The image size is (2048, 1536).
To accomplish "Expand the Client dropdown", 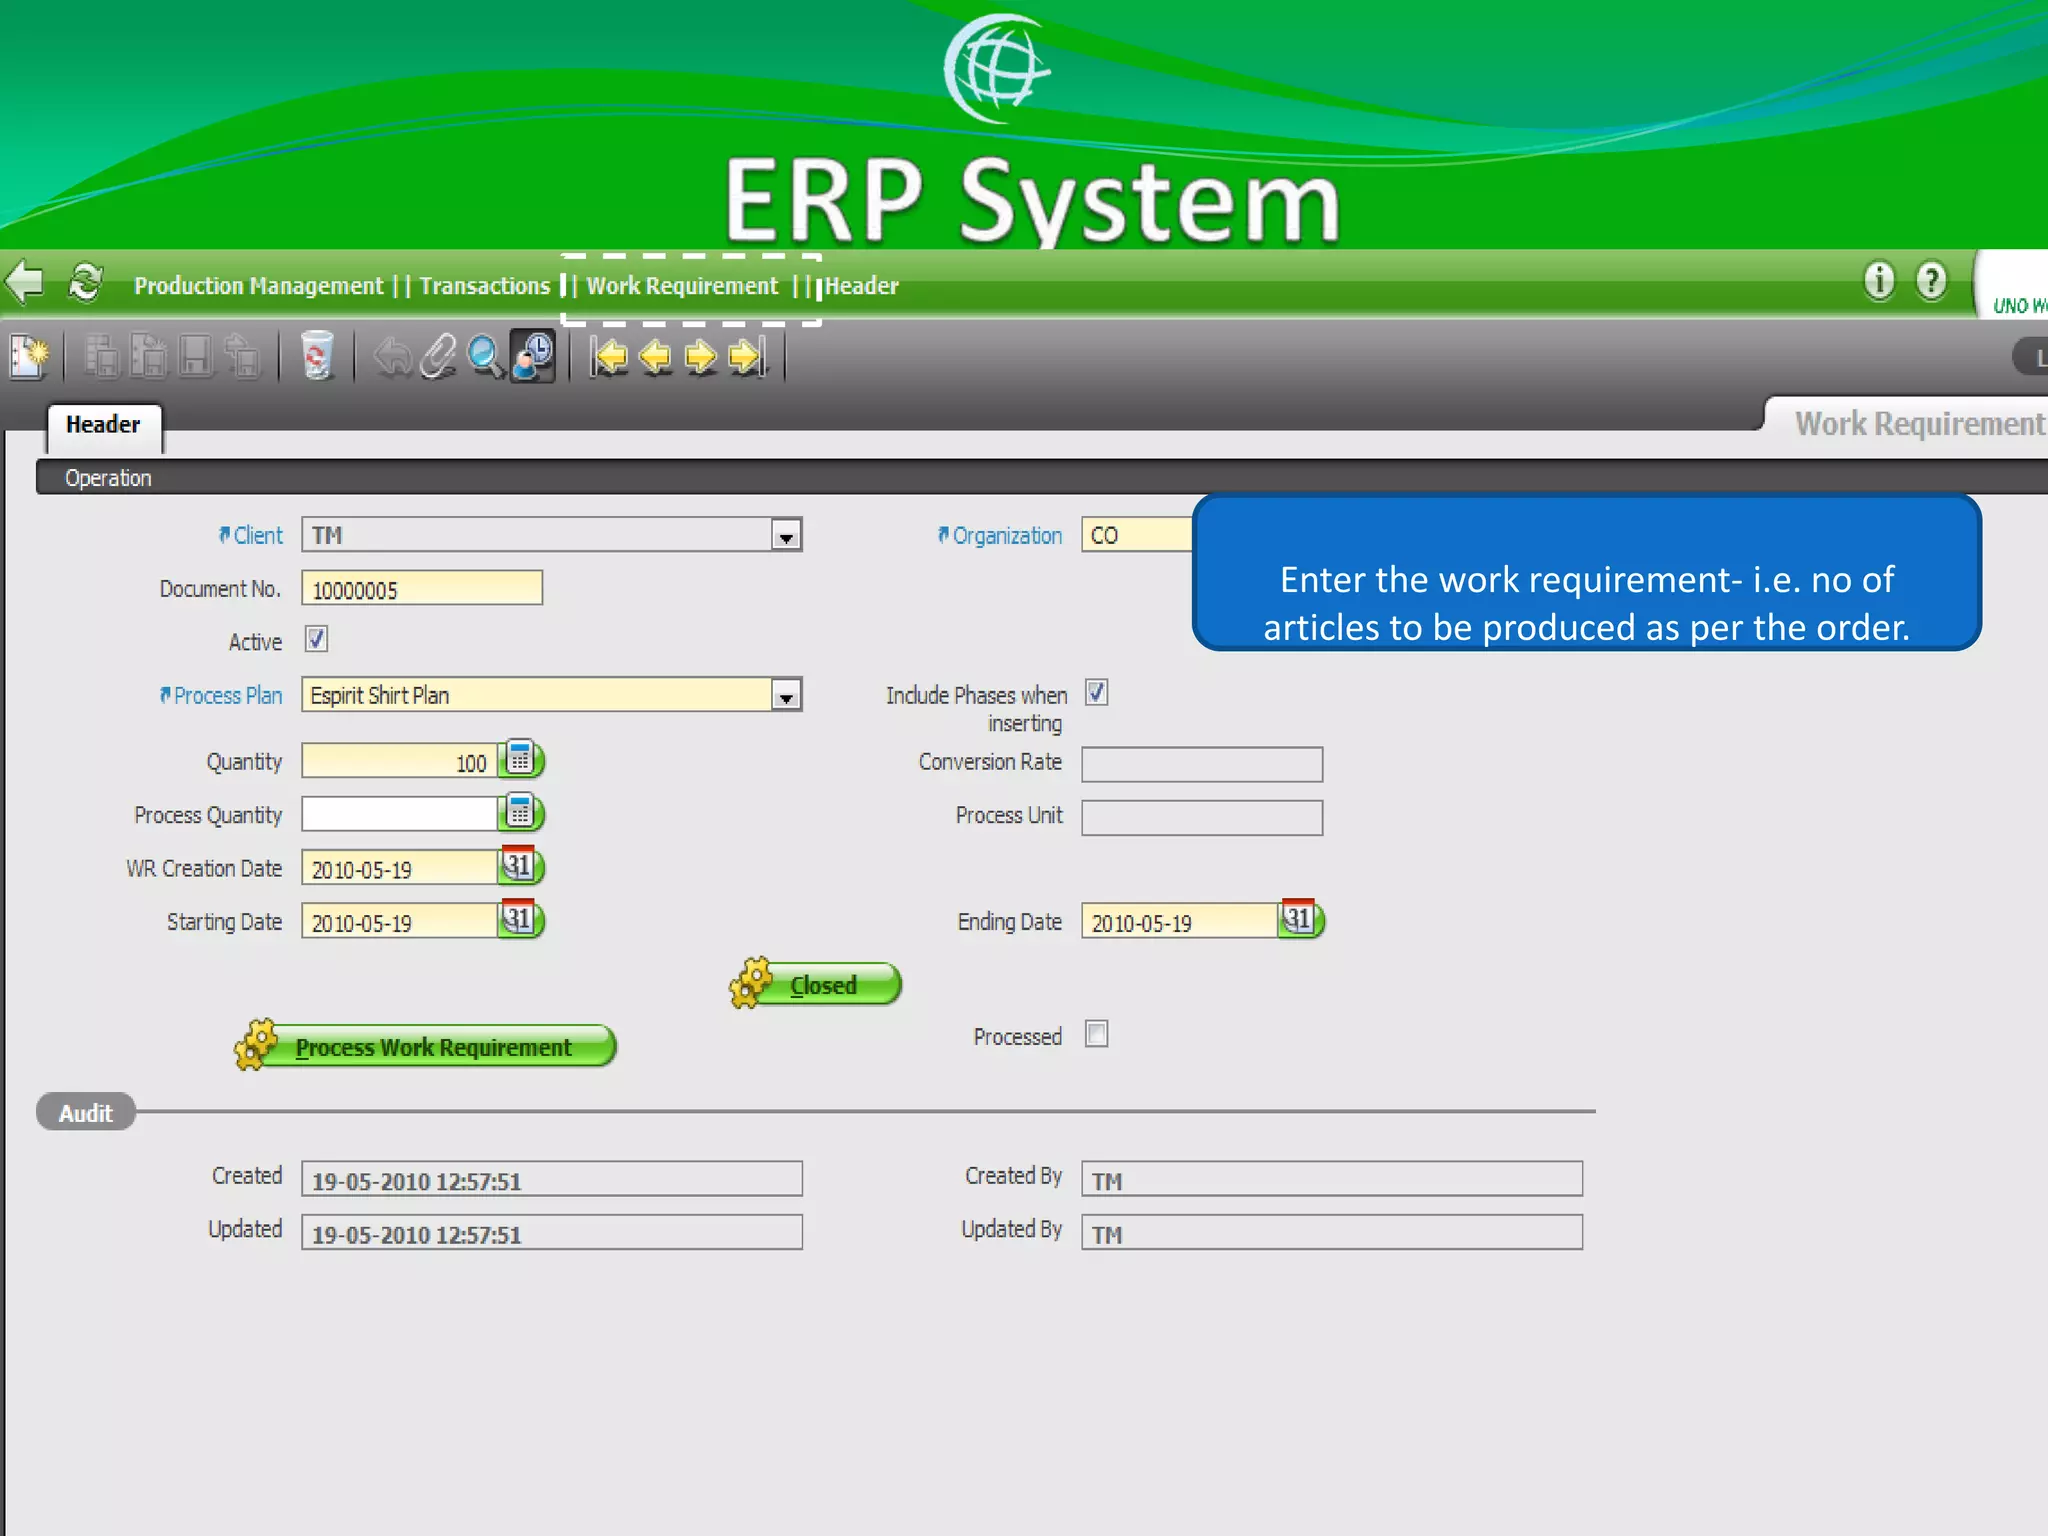I will point(786,536).
